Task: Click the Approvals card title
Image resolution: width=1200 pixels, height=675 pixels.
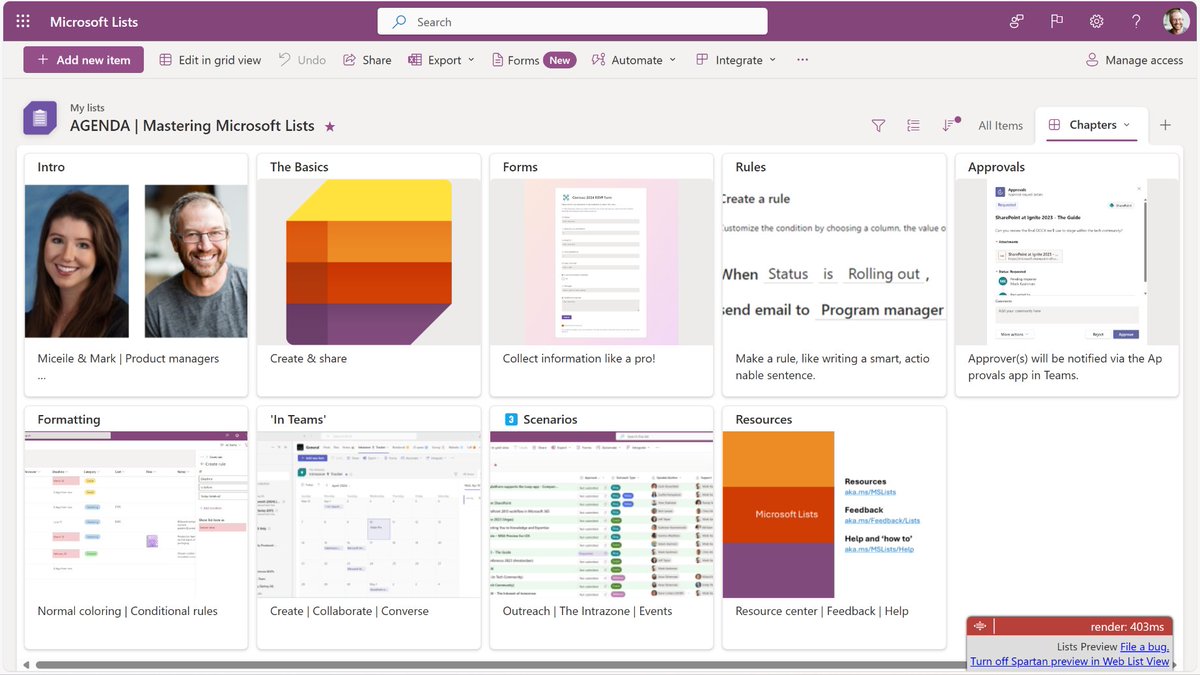Action: (x=996, y=167)
